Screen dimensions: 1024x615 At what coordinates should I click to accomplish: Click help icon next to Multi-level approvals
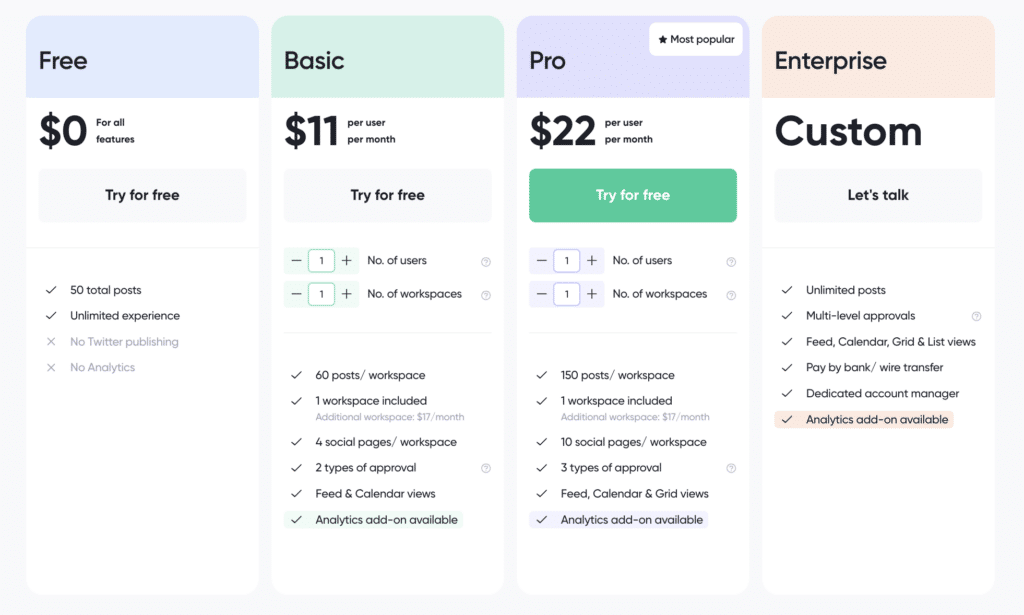click(x=976, y=316)
